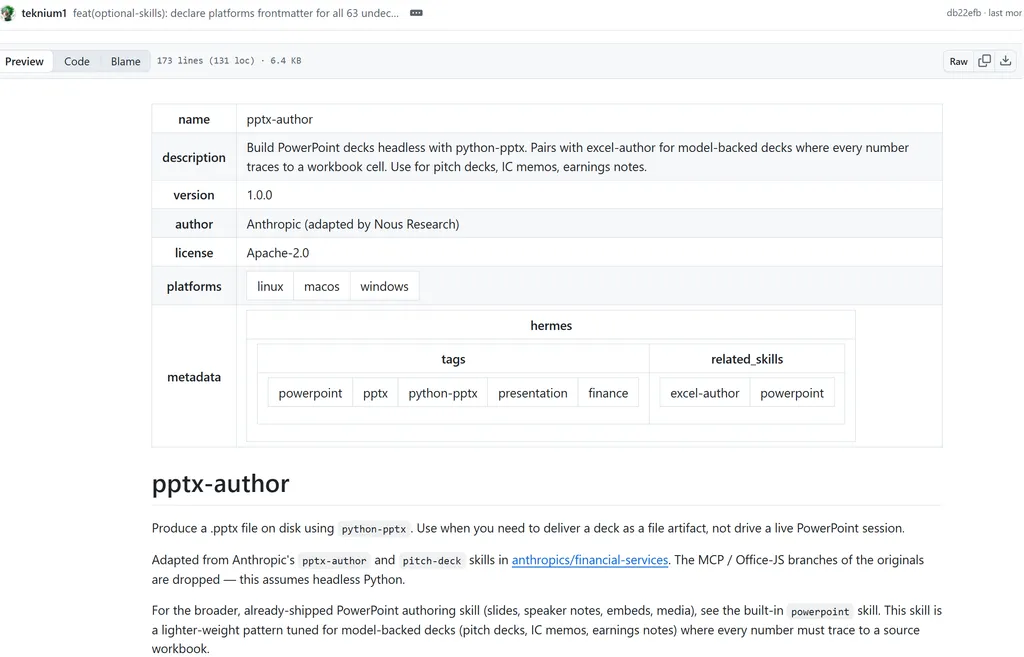Click the platforms row label
The height and width of the screenshot is (657, 1024).
[194, 286]
